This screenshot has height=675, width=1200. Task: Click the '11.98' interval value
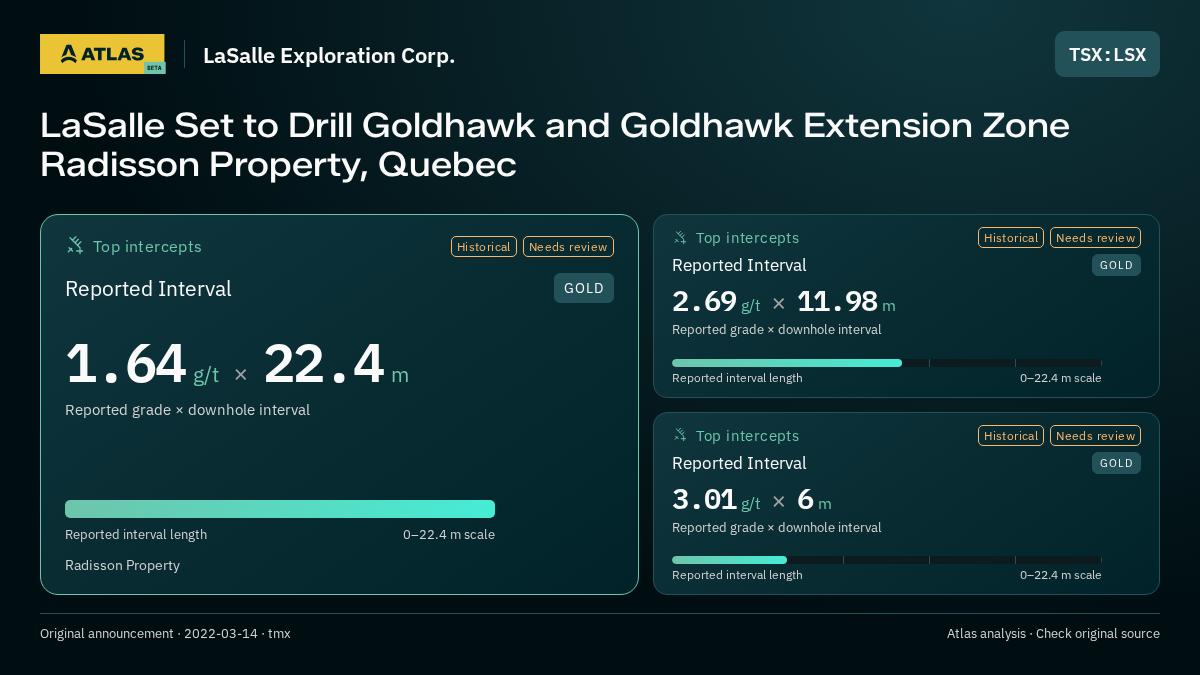click(837, 301)
